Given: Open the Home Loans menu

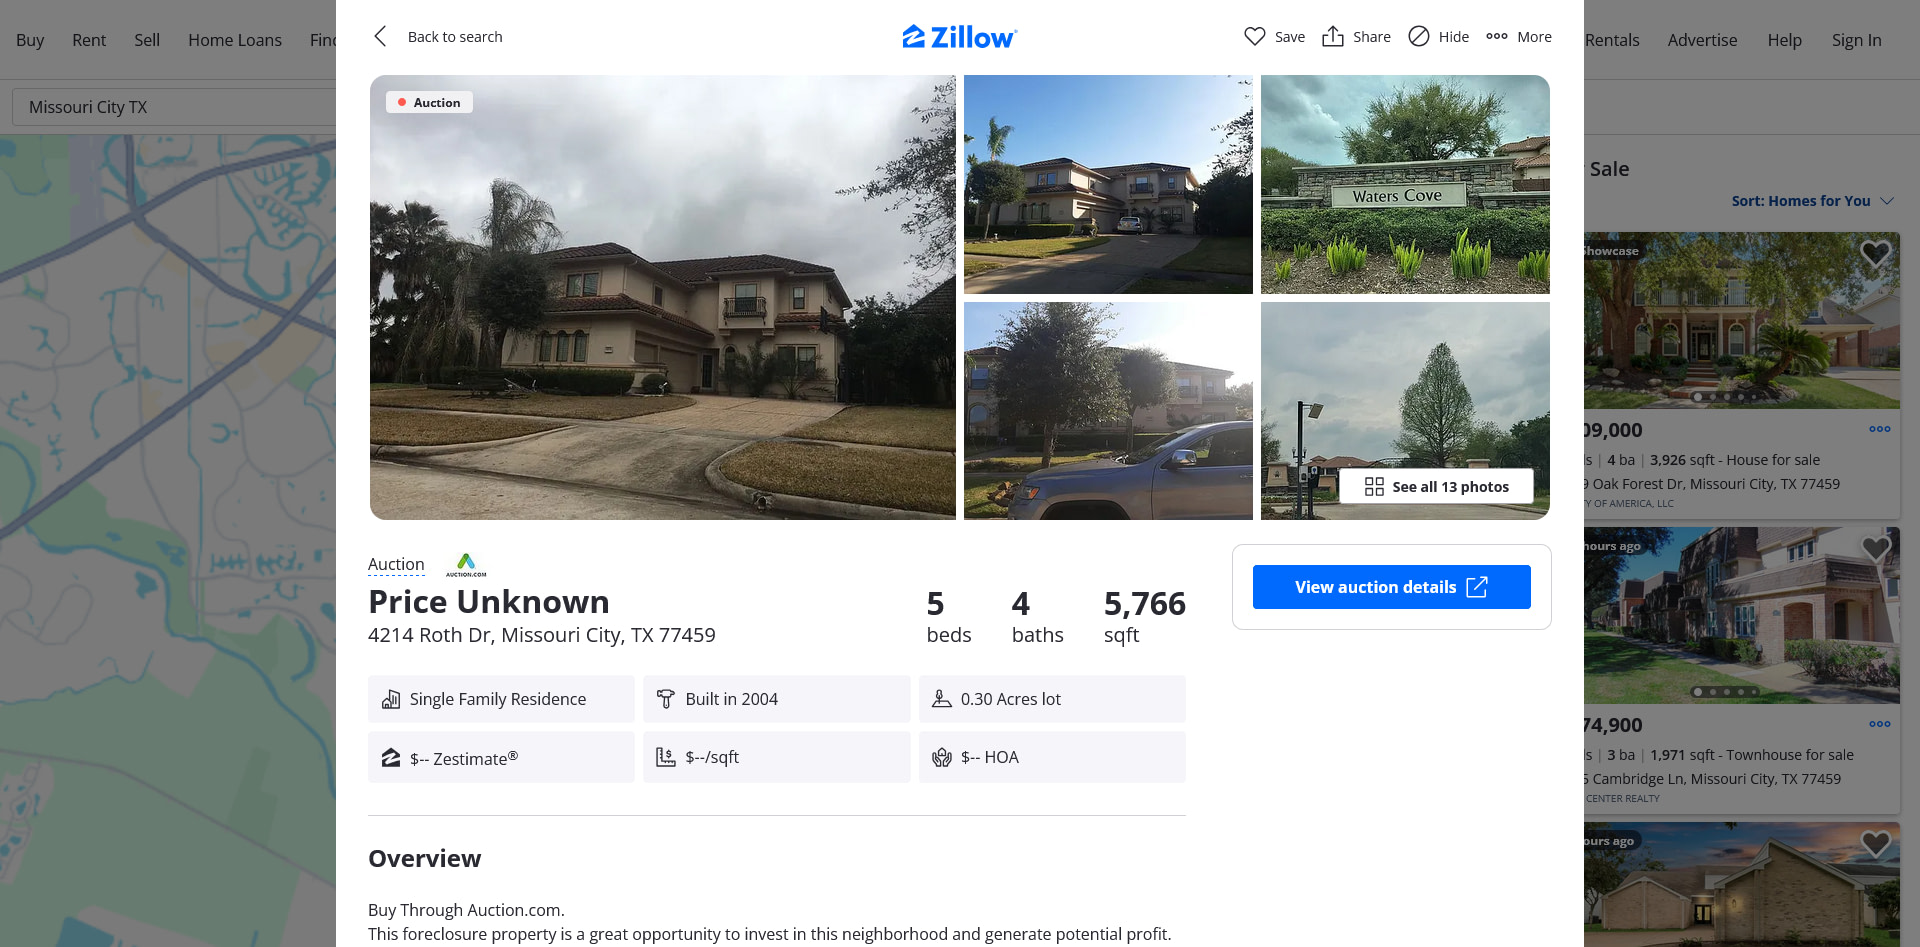Looking at the screenshot, I should coord(235,40).
